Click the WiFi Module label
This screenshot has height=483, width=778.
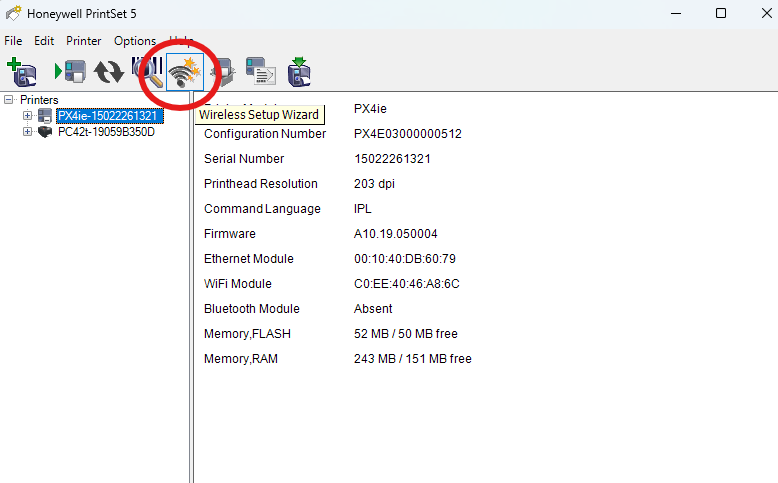(238, 284)
